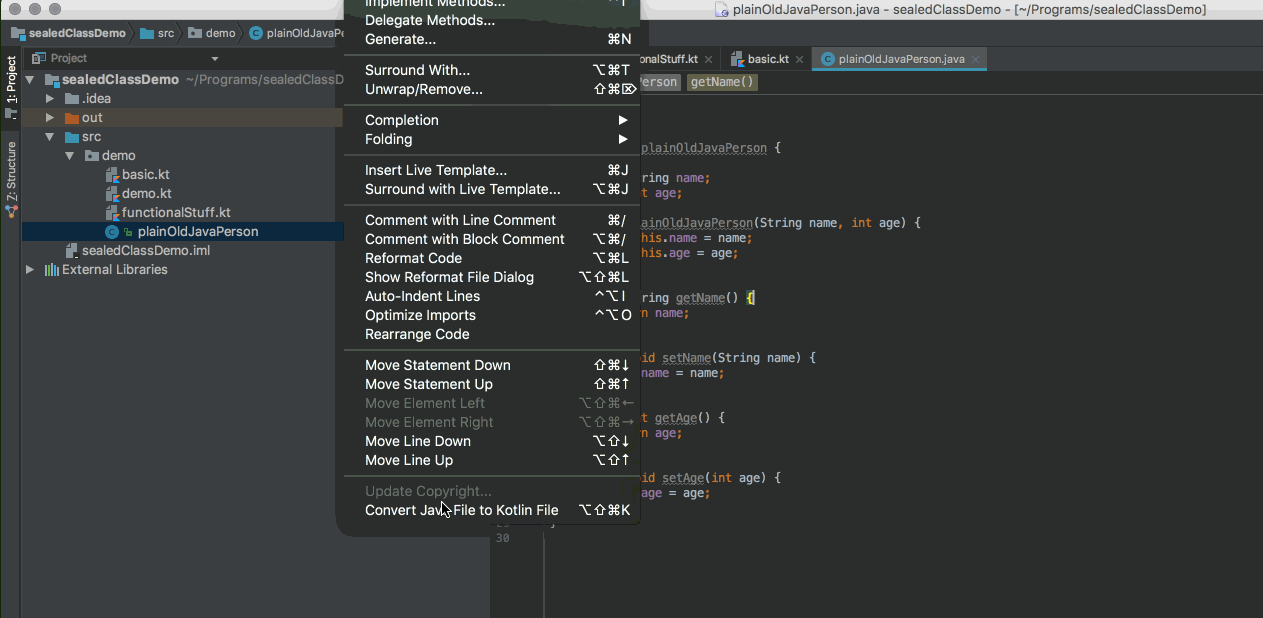
Task: Click the External Libraries icon
Action: (52, 269)
